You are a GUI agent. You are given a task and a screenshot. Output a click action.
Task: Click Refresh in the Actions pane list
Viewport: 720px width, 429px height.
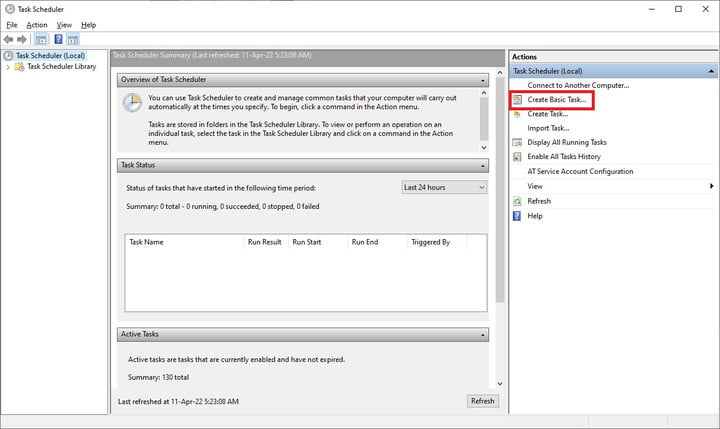point(539,201)
